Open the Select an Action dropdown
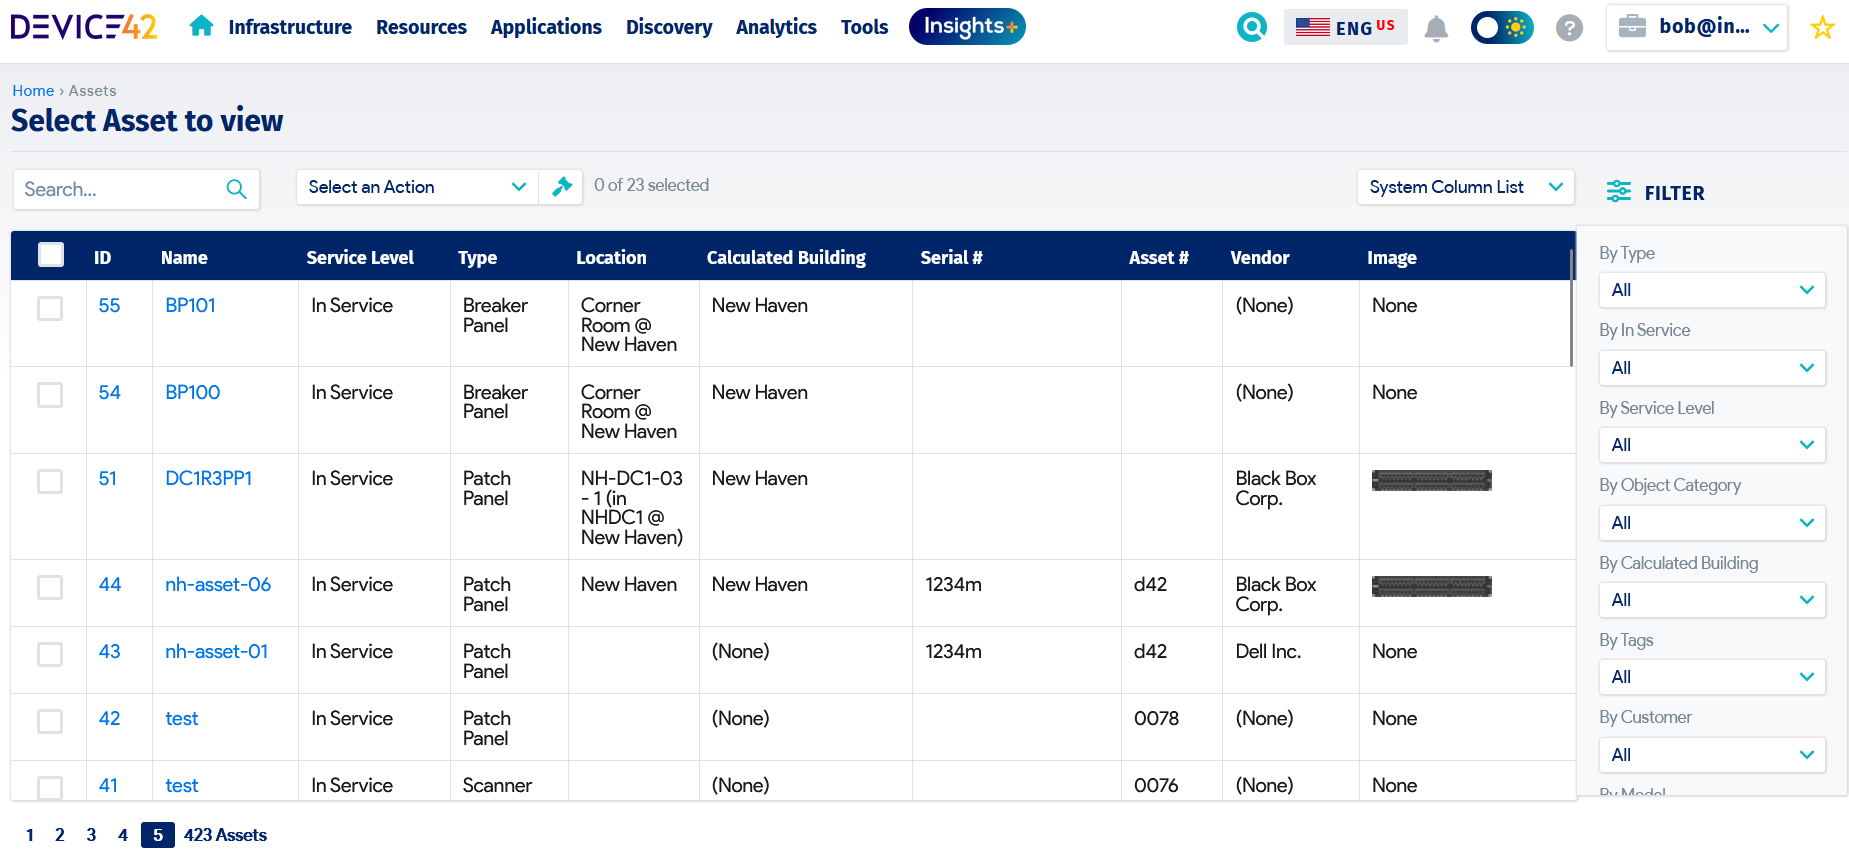This screenshot has width=1849, height=856. (x=416, y=187)
